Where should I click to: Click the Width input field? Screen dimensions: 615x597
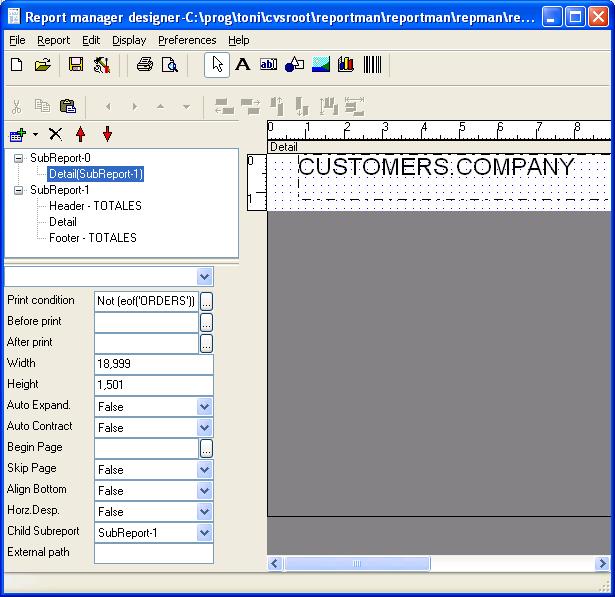click(153, 364)
